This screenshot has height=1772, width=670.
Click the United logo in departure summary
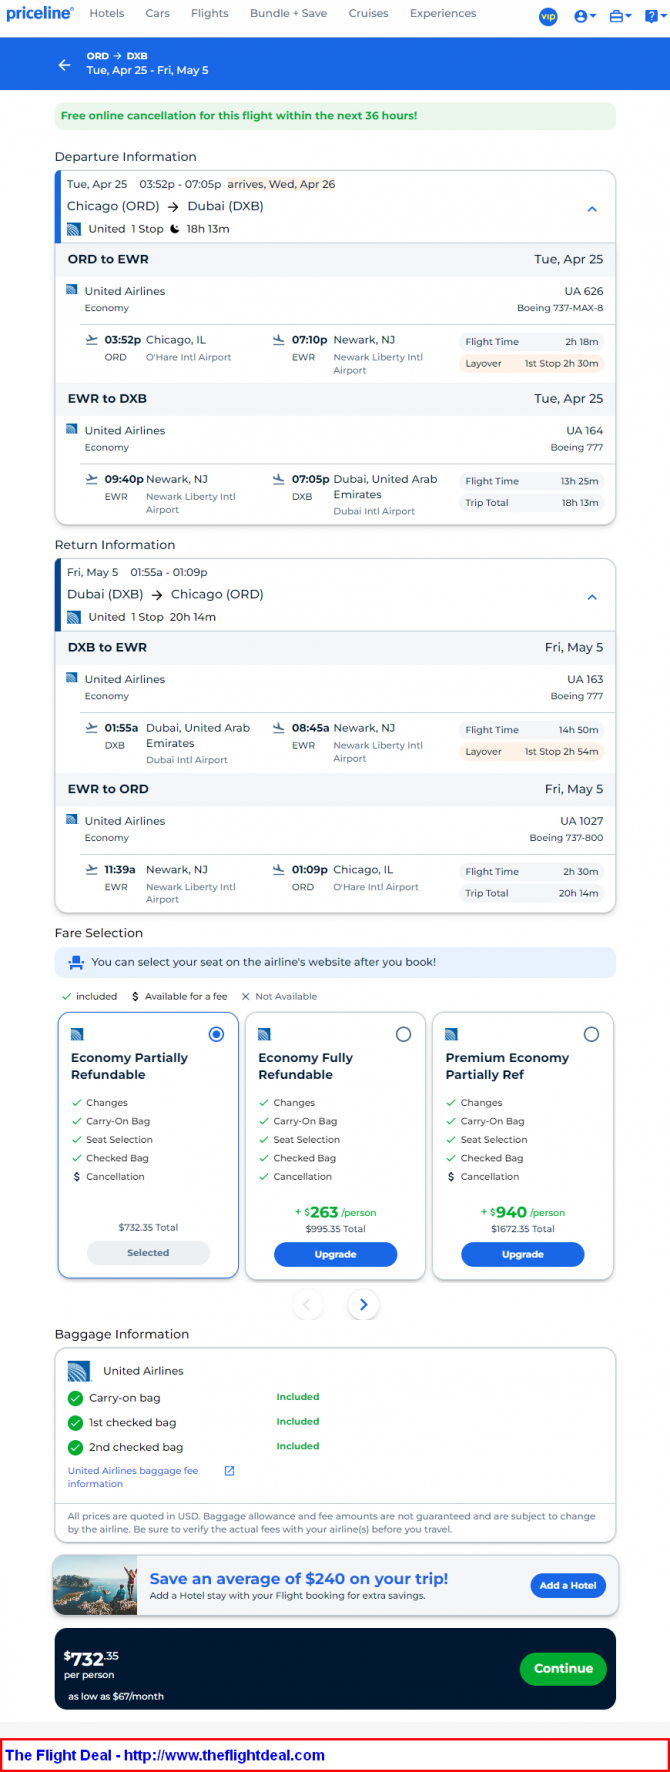tap(74, 229)
